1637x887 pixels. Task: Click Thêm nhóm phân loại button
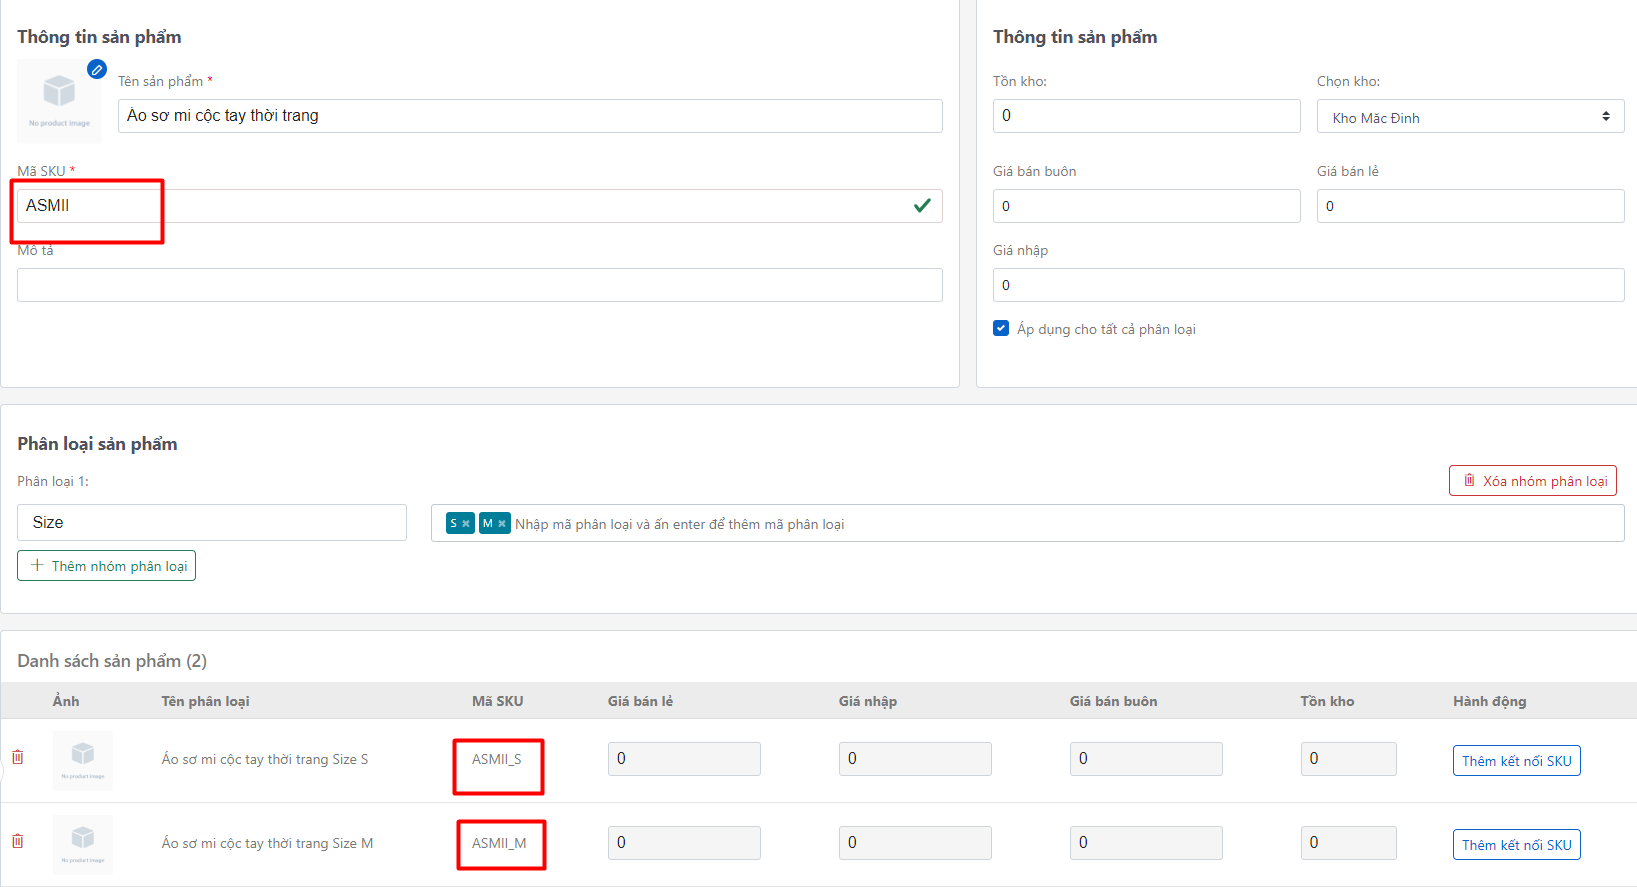(106, 565)
